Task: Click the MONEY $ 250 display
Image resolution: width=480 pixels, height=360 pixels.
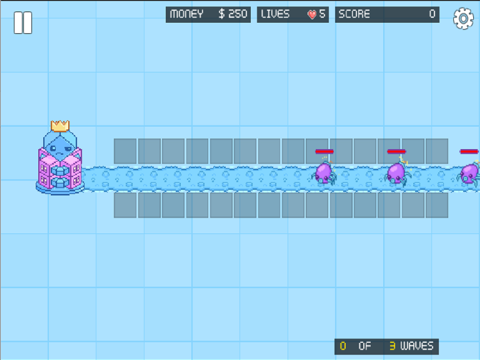Action: tap(208, 14)
